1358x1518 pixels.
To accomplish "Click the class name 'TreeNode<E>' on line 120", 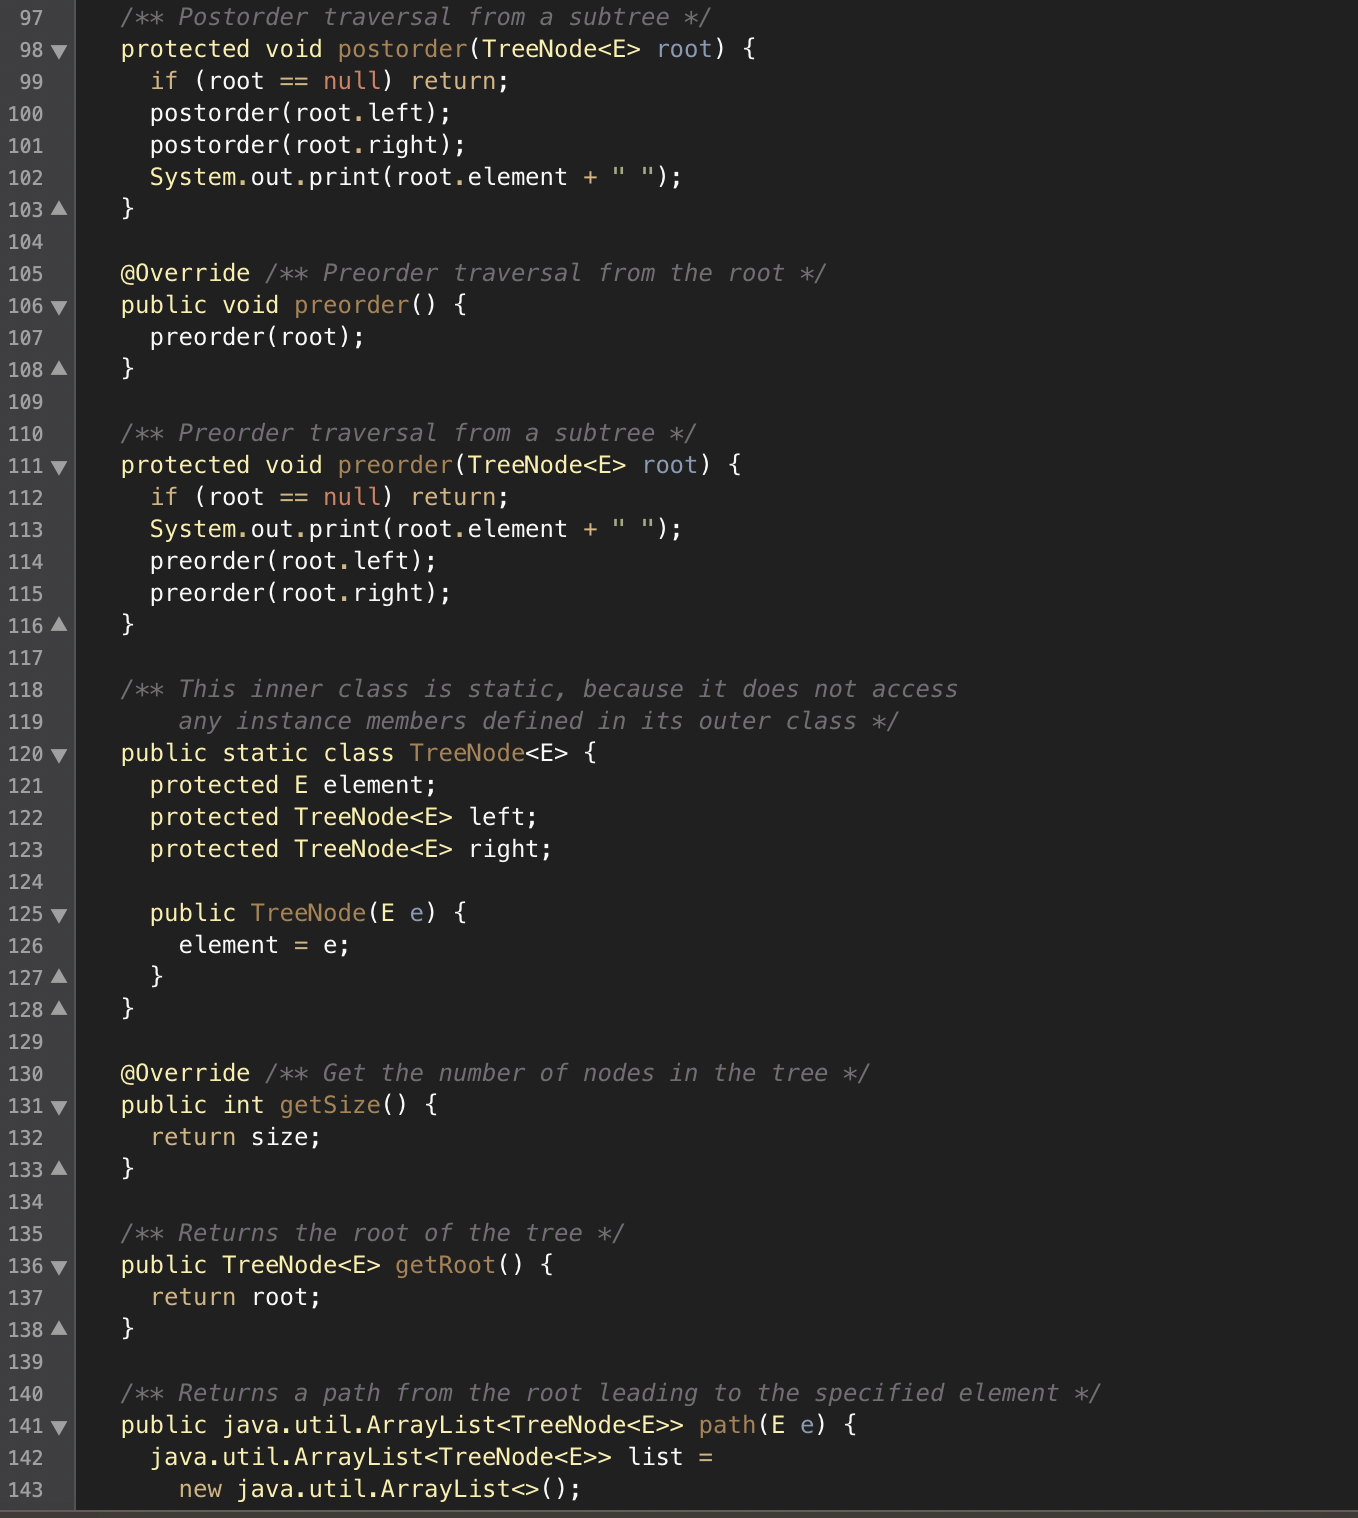I will [x=488, y=753].
